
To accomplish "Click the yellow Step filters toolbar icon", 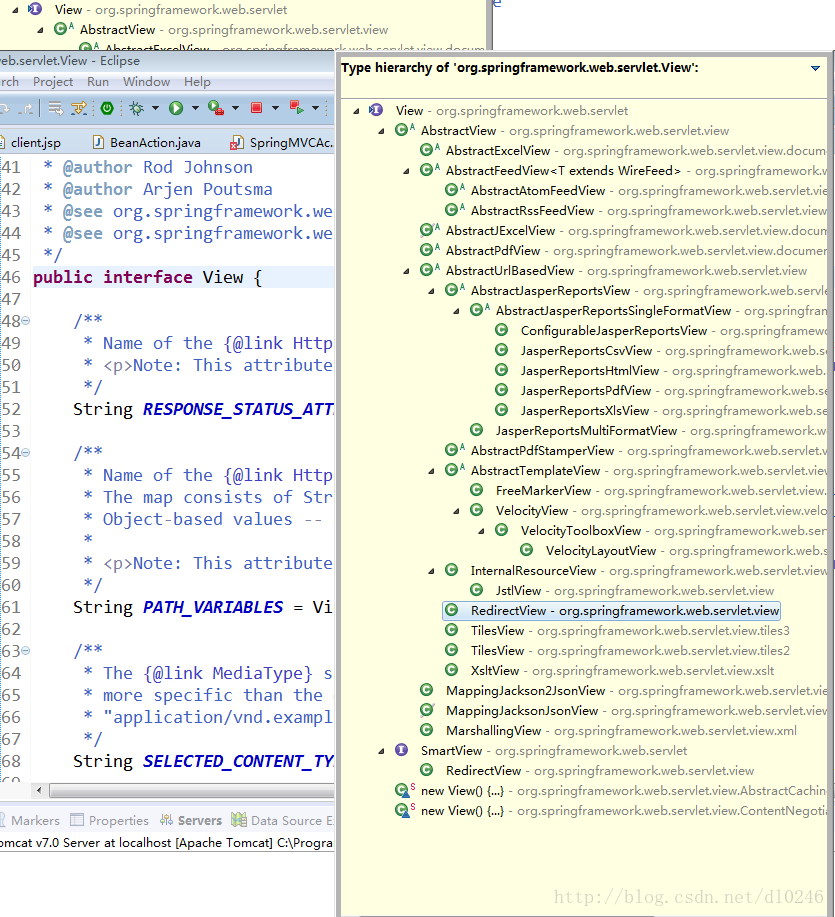I will pos(79,108).
